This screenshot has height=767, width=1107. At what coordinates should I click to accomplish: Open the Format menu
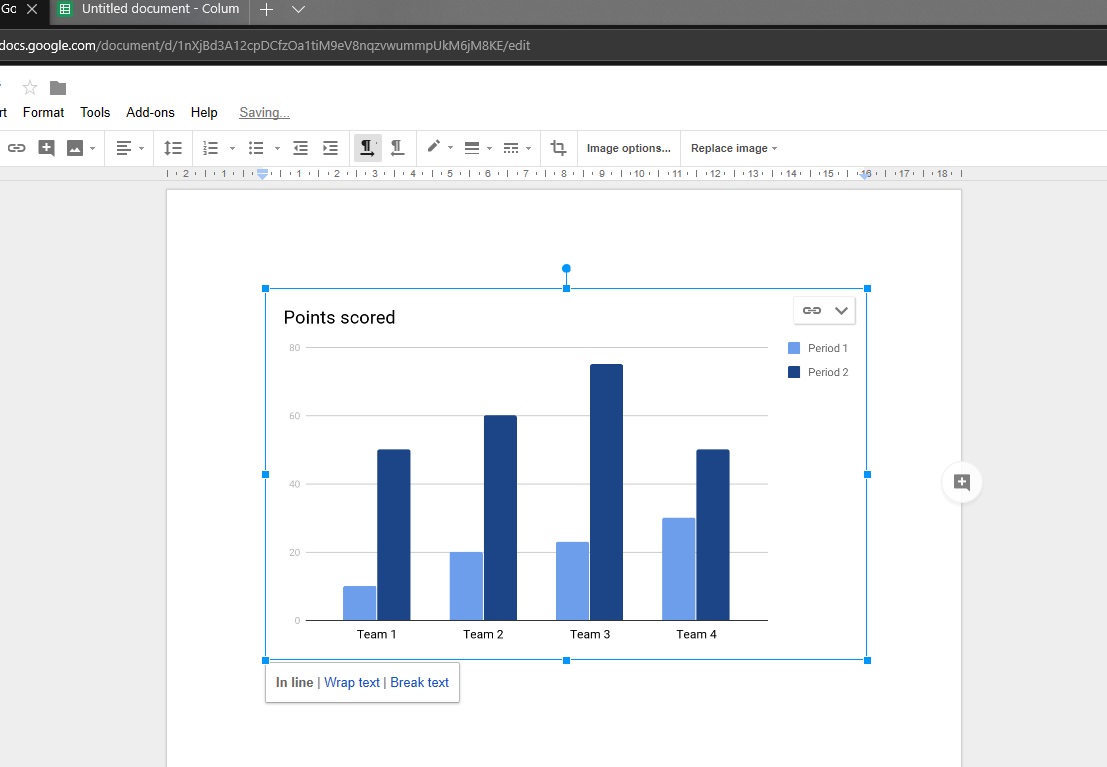tap(43, 112)
